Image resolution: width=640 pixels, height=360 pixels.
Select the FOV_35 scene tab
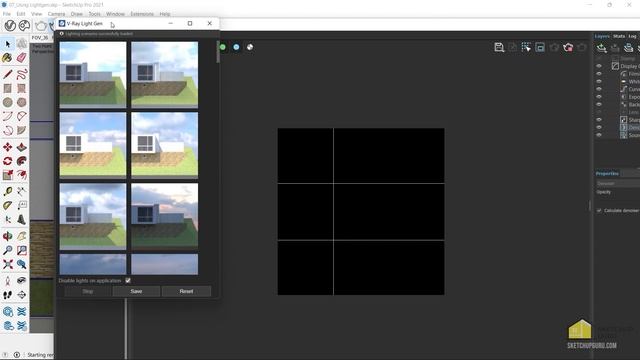point(40,38)
